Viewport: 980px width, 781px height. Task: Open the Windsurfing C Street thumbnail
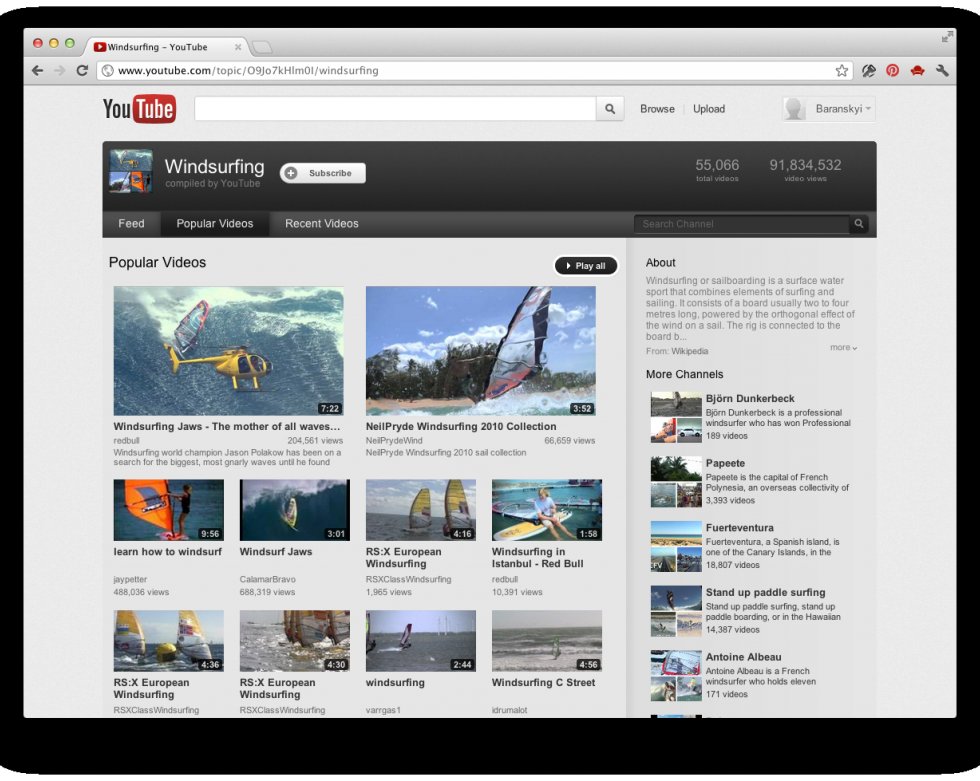pyautogui.click(x=547, y=641)
